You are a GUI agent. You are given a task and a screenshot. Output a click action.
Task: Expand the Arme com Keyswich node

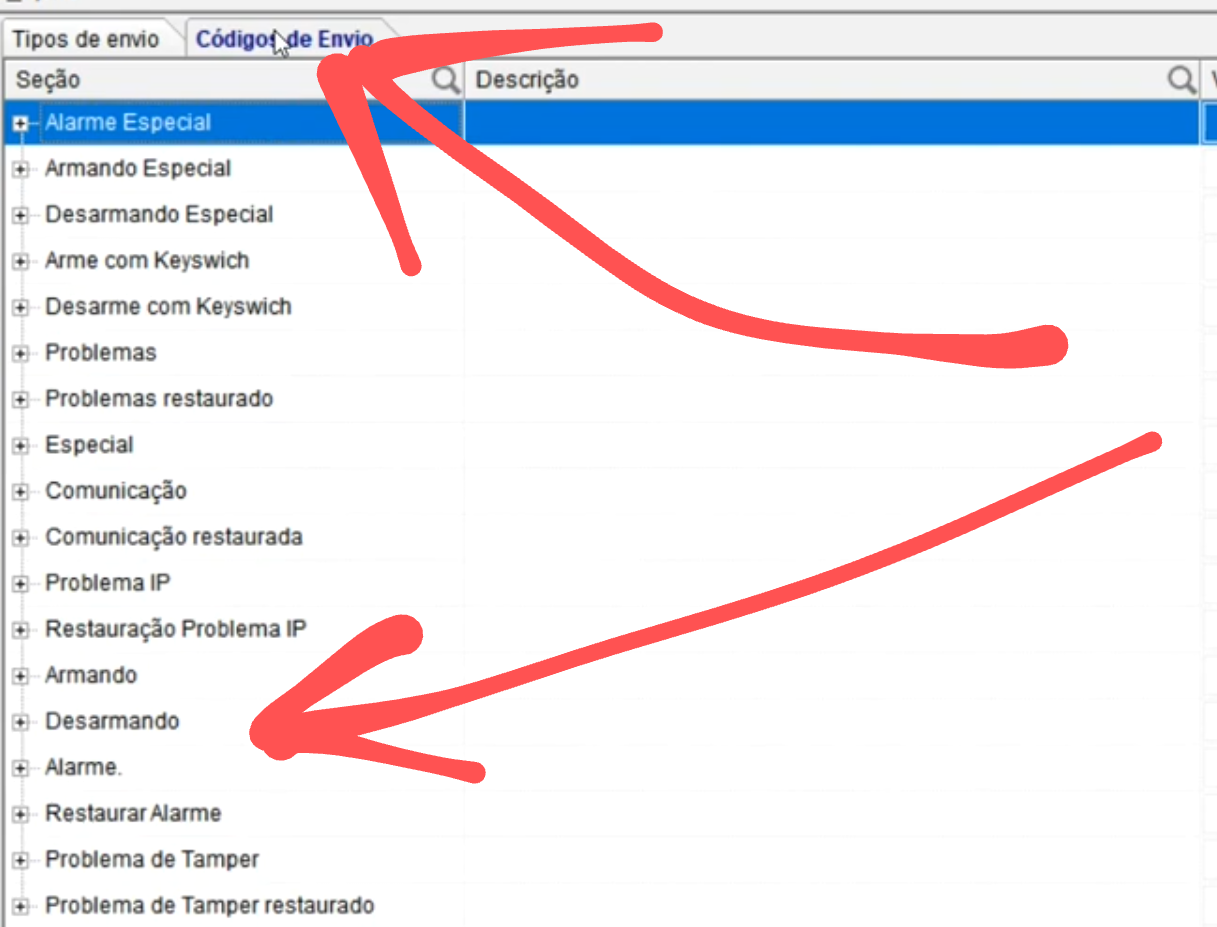[x=20, y=261]
